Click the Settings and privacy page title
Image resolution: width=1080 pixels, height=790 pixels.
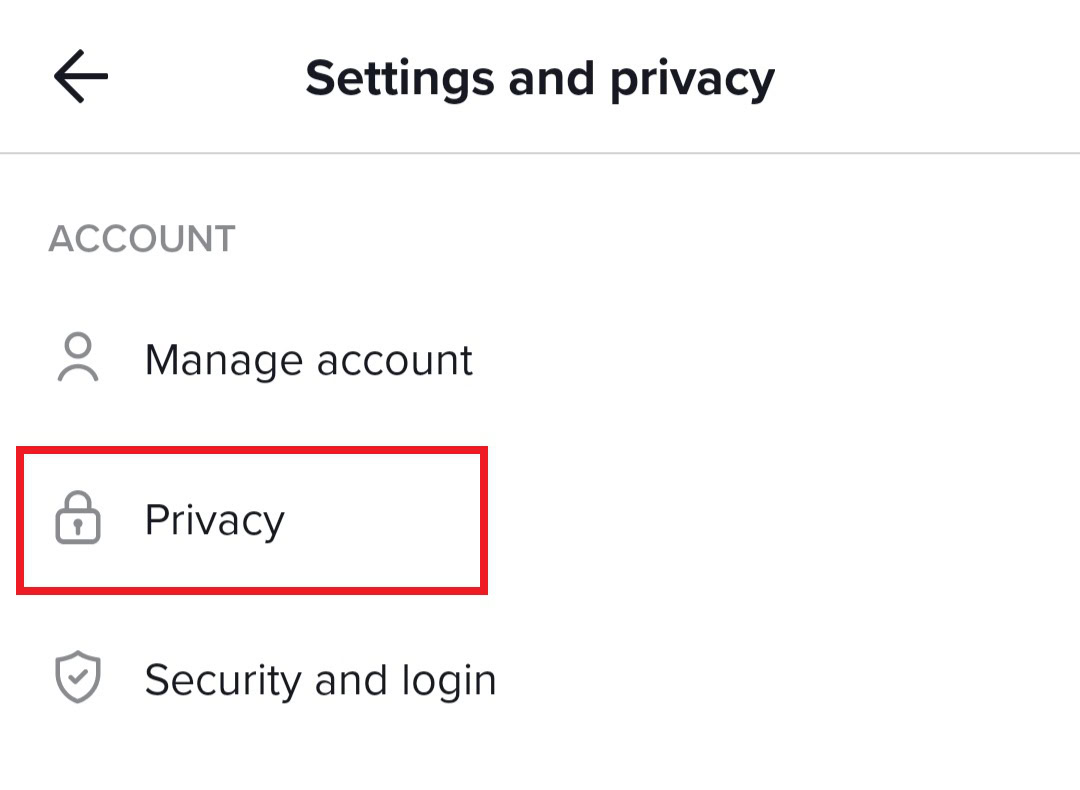[540, 78]
